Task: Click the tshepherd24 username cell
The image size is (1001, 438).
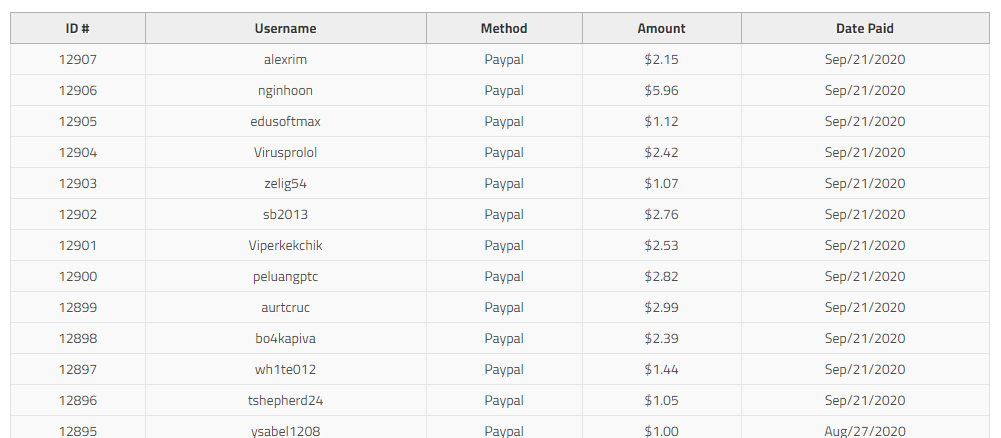Action: 285,400
